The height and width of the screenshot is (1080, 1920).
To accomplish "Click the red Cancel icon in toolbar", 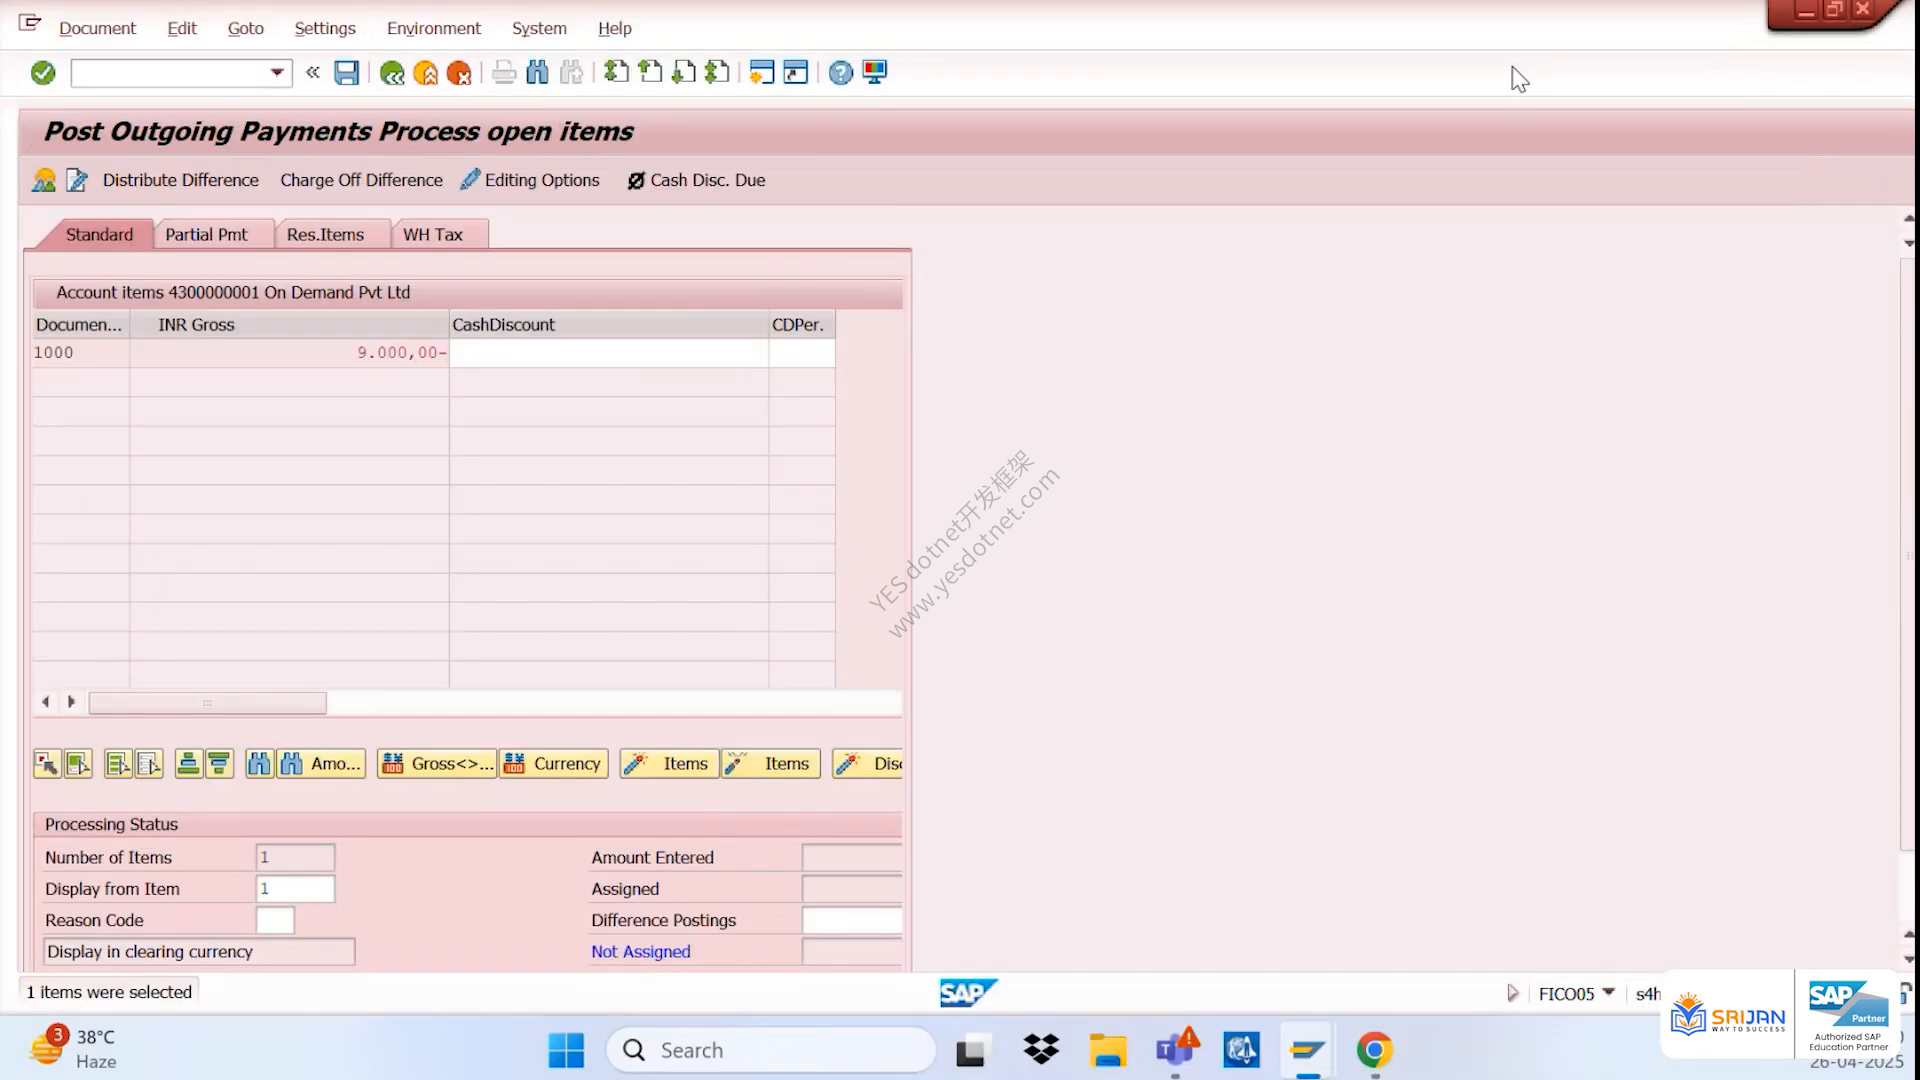I will (459, 73).
